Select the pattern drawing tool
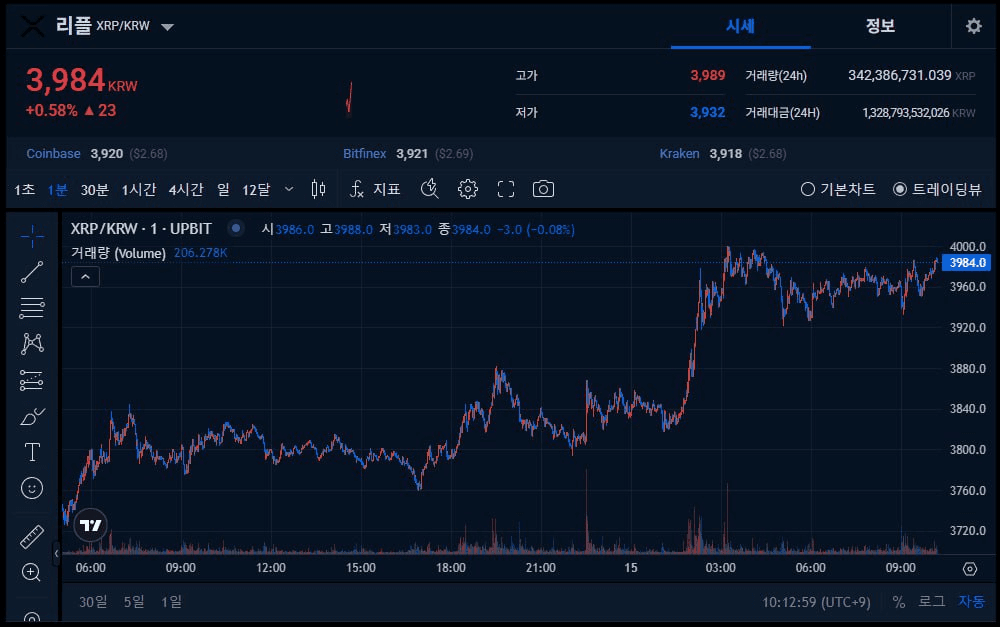 (x=32, y=344)
